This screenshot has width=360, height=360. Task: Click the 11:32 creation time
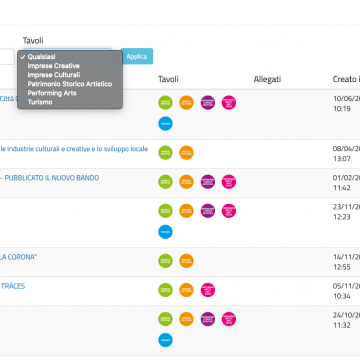click(x=342, y=325)
